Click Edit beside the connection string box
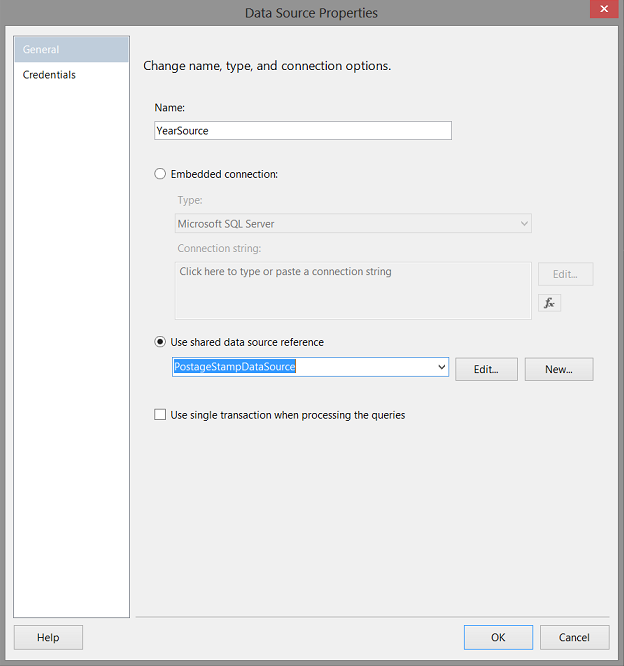Image resolution: width=624 pixels, height=666 pixels. pos(565,273)
